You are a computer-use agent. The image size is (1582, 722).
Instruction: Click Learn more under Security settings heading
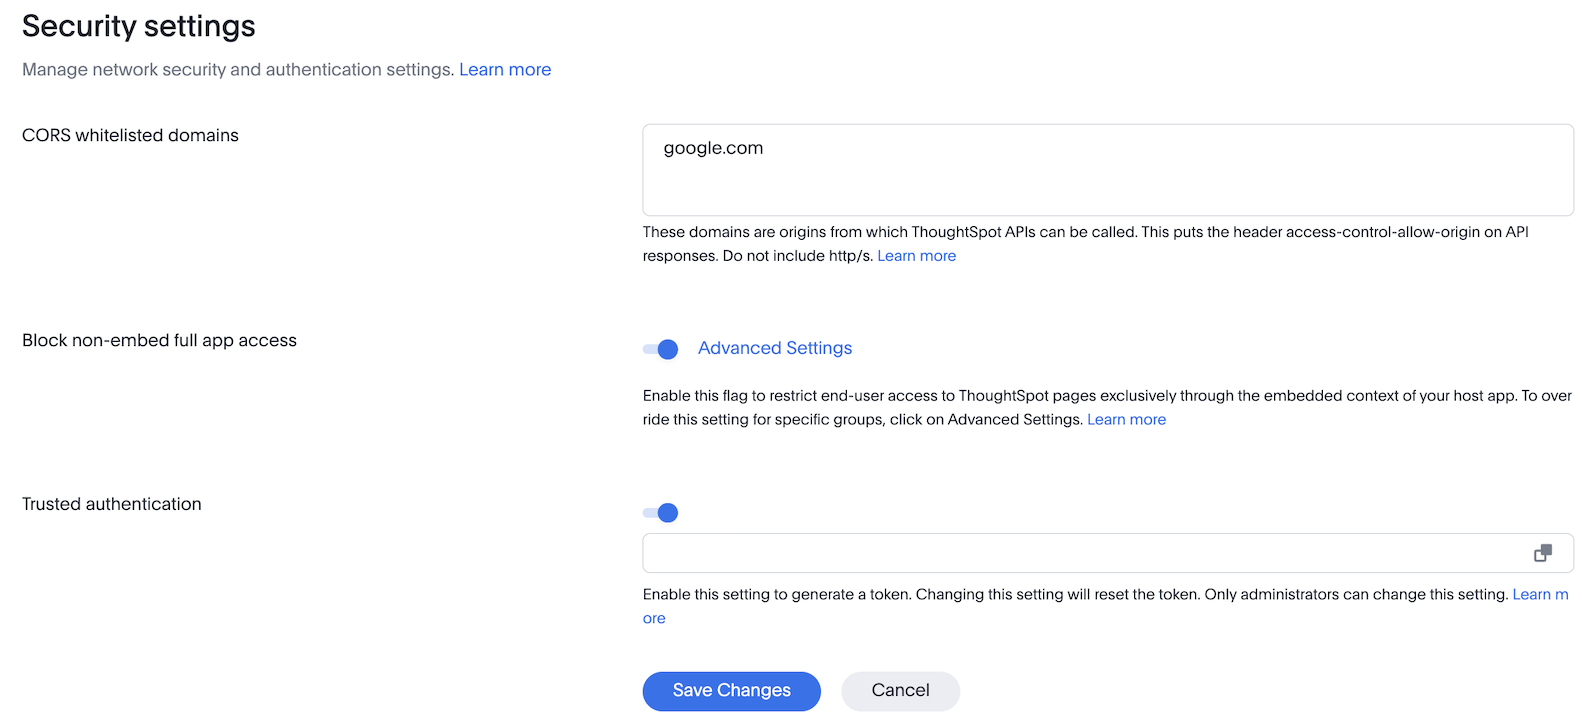[x=505, y=69]
